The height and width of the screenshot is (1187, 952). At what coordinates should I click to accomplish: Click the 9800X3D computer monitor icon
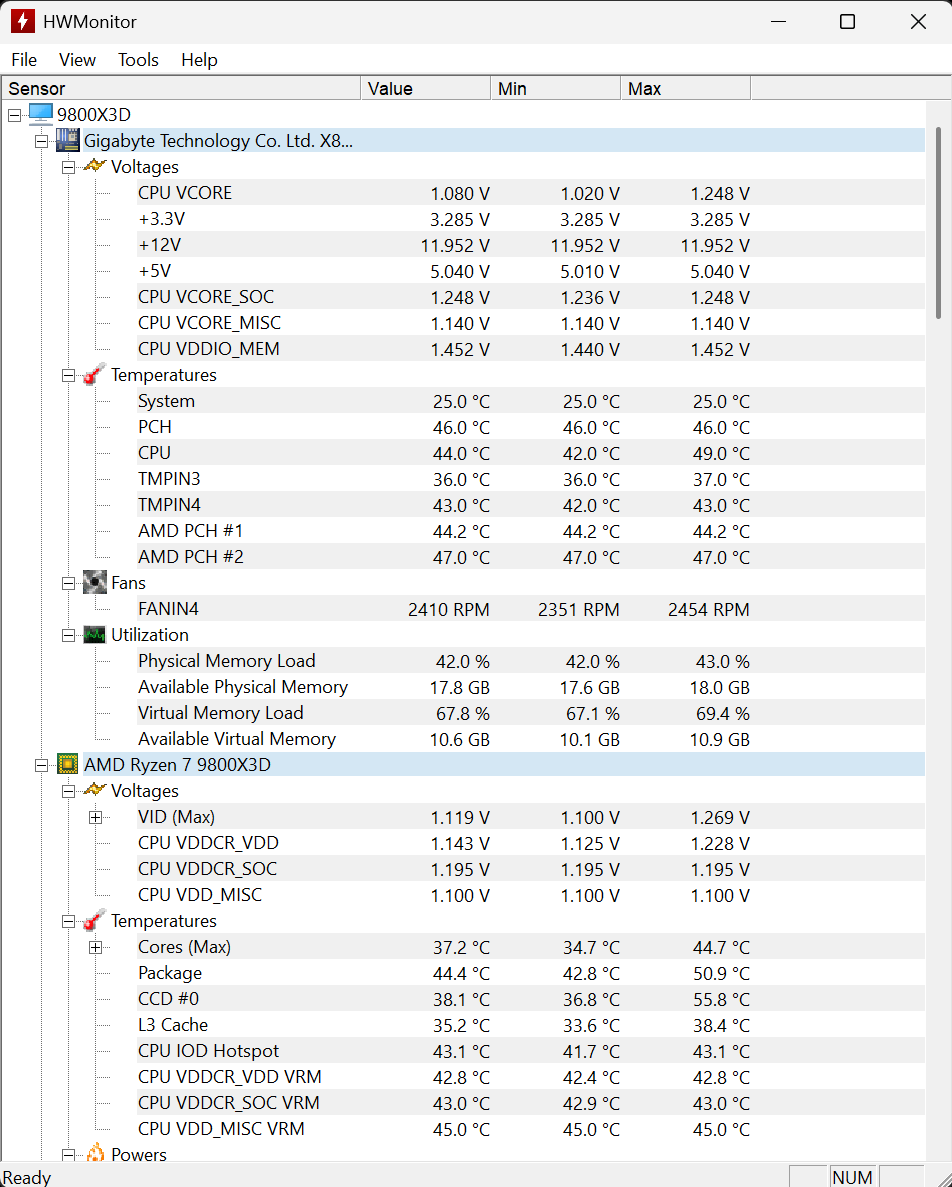click(x=40, y=115)
